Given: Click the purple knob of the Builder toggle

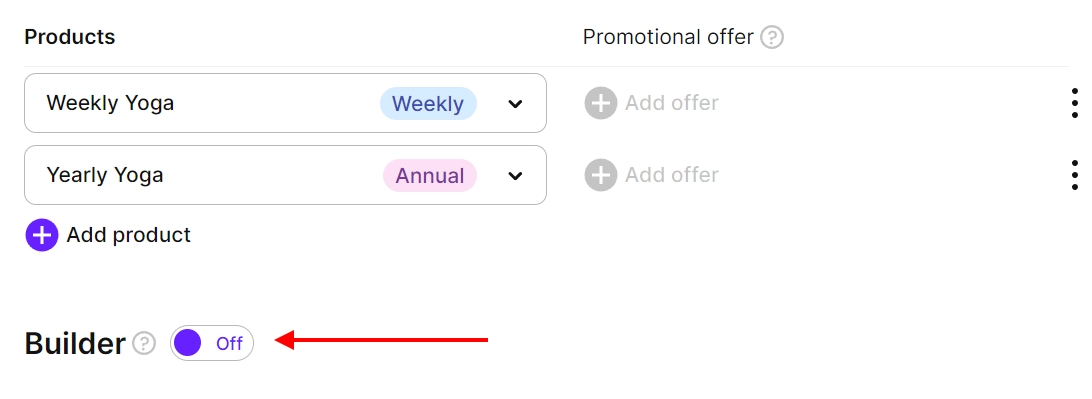Looking at the screenshot, I should coord(188,343).
